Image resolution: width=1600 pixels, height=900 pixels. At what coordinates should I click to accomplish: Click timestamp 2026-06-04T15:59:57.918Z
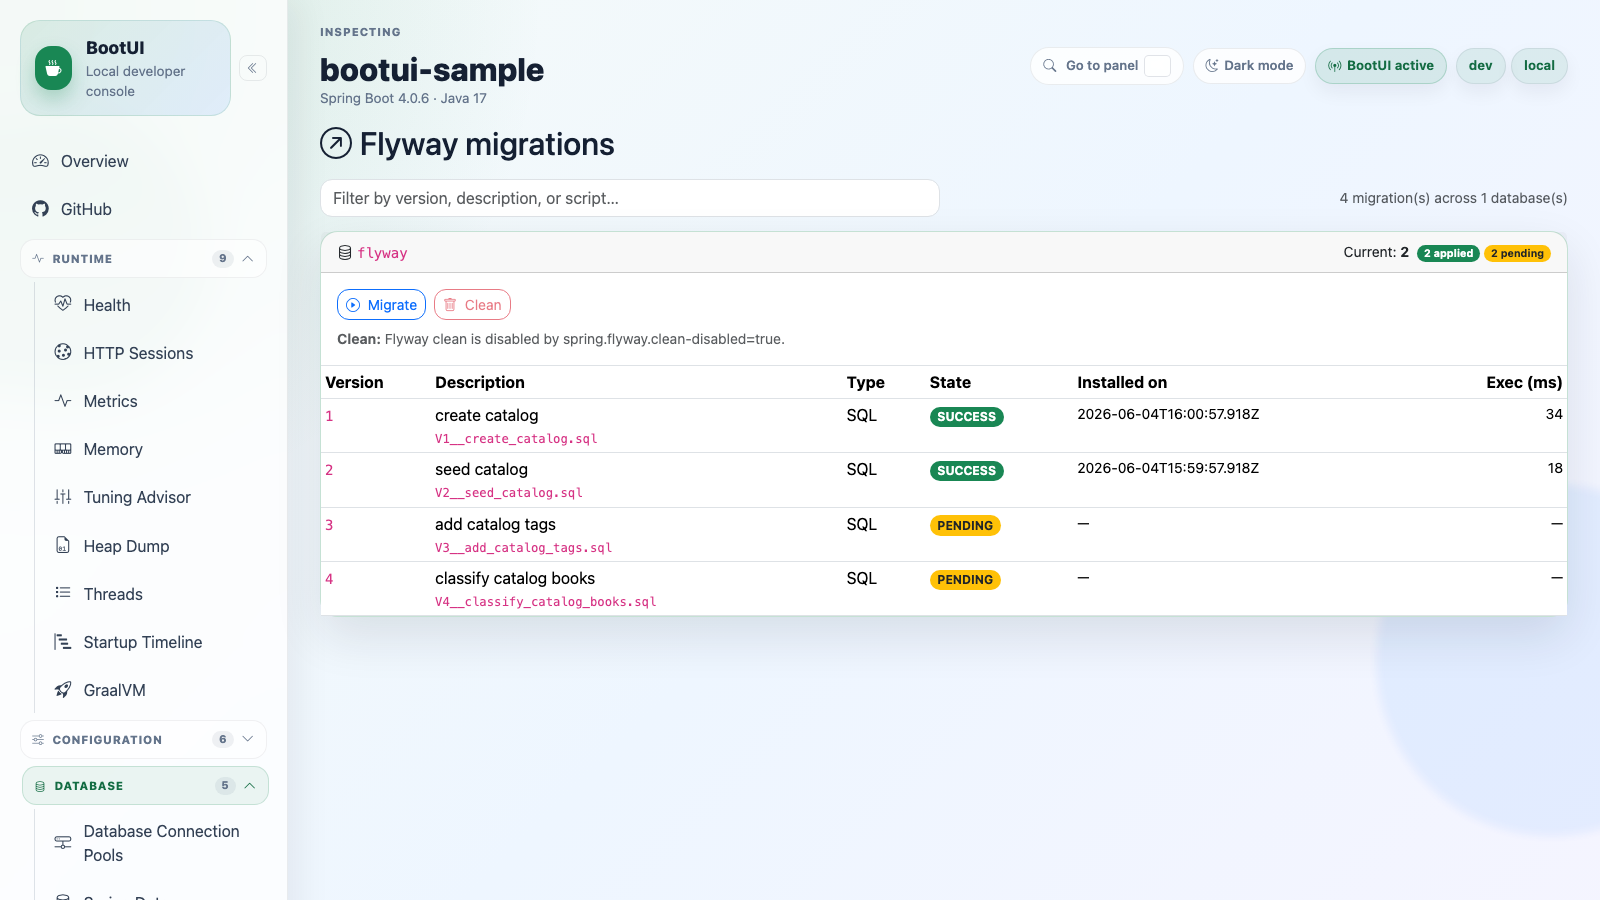(1168, 468)
